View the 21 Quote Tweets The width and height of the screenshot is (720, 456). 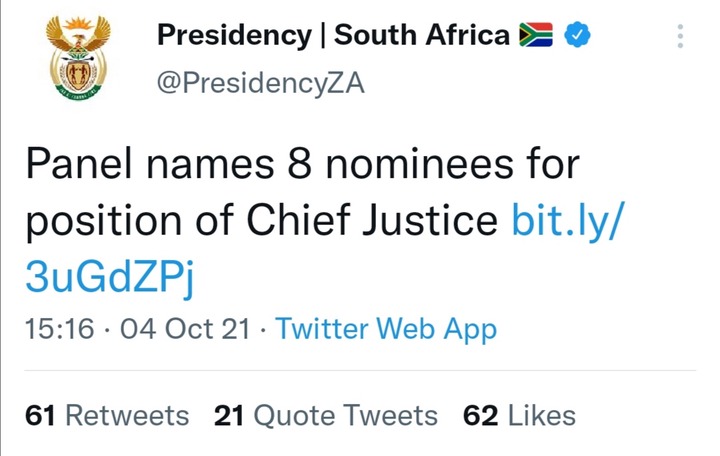(x=326, y=416)
